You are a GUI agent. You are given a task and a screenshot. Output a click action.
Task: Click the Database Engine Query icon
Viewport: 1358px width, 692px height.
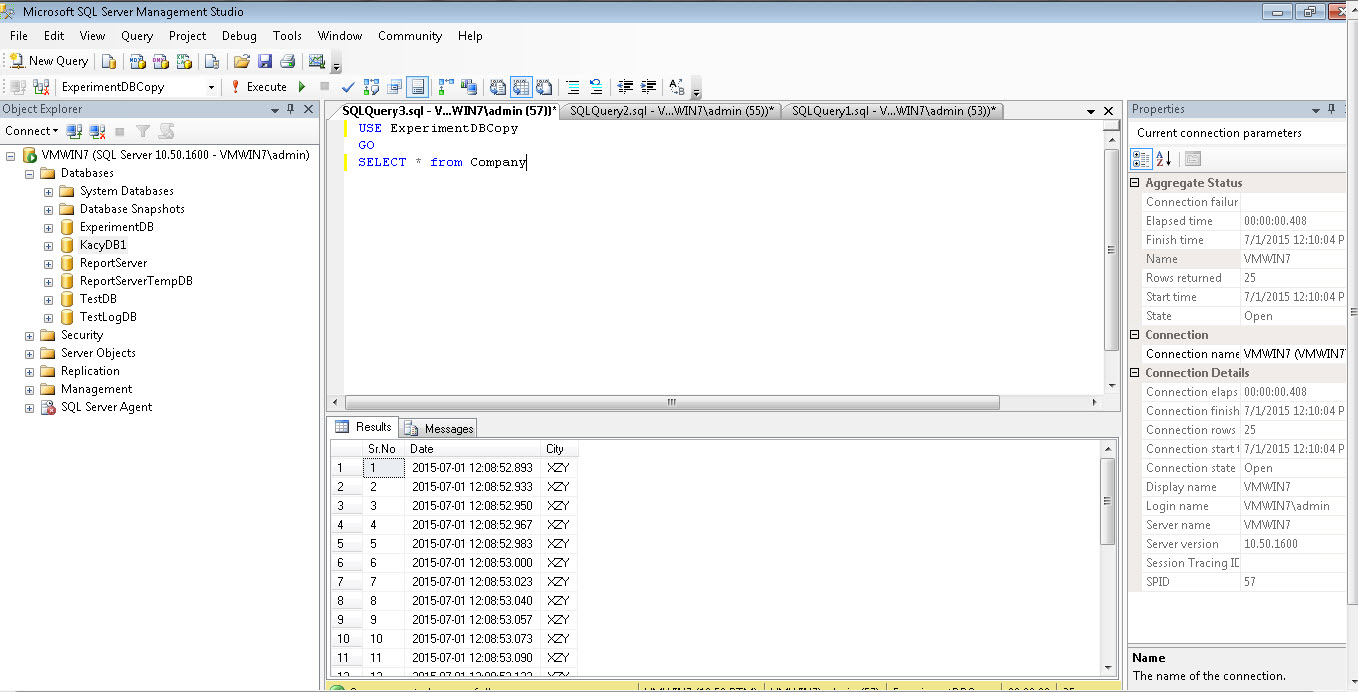coord(109,61)
